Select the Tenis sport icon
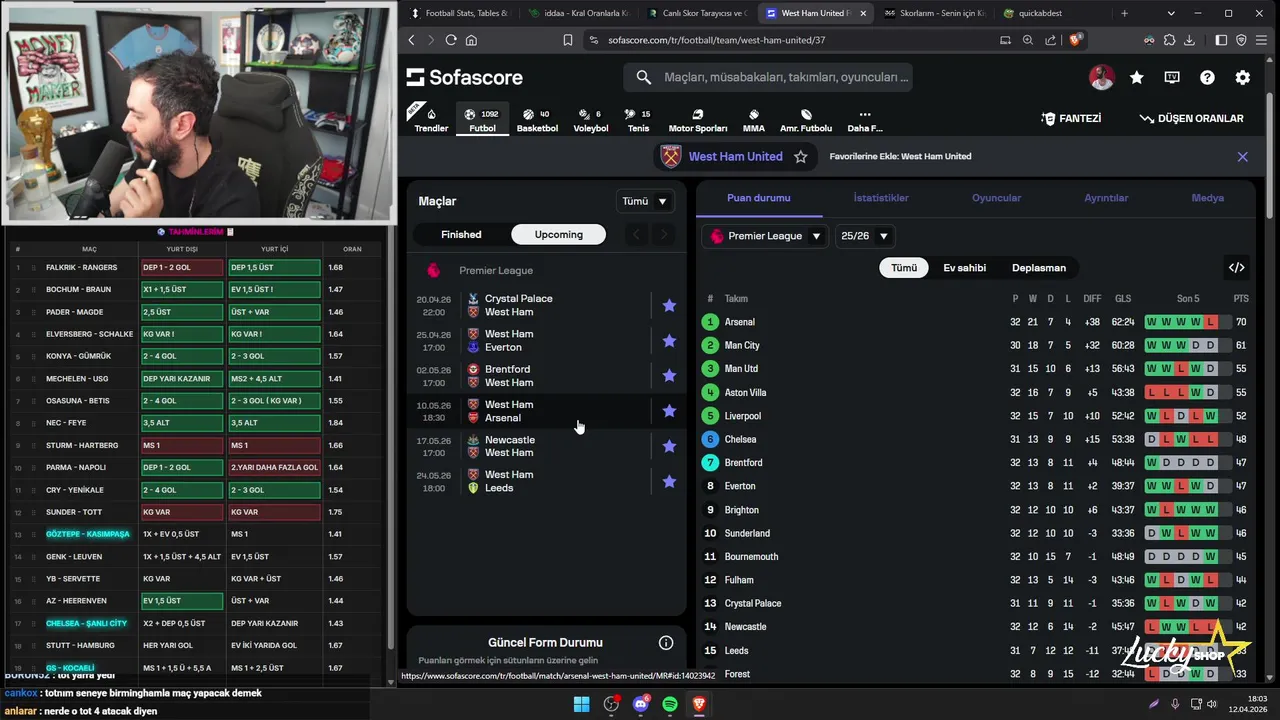The image size is (1280, 720). [638, 119]
